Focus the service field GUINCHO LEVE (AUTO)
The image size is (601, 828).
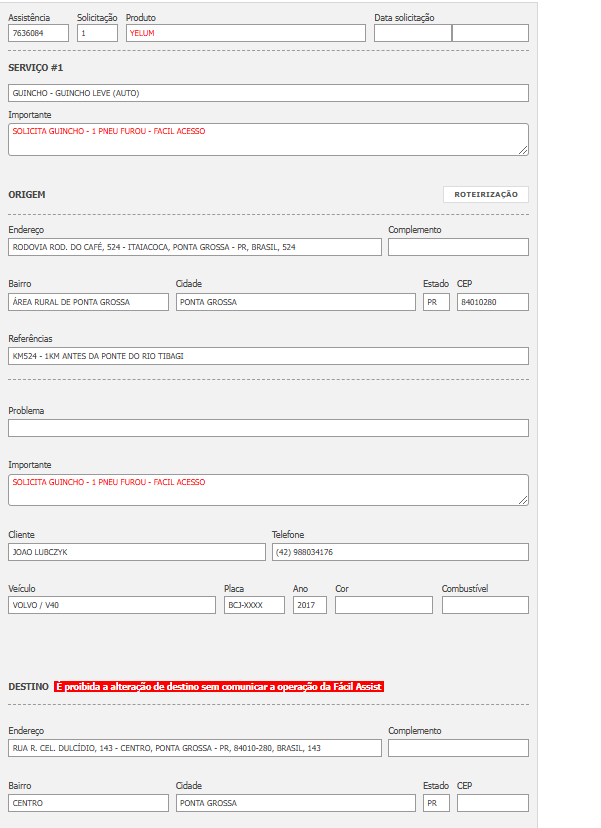click(x=268, y=93)
